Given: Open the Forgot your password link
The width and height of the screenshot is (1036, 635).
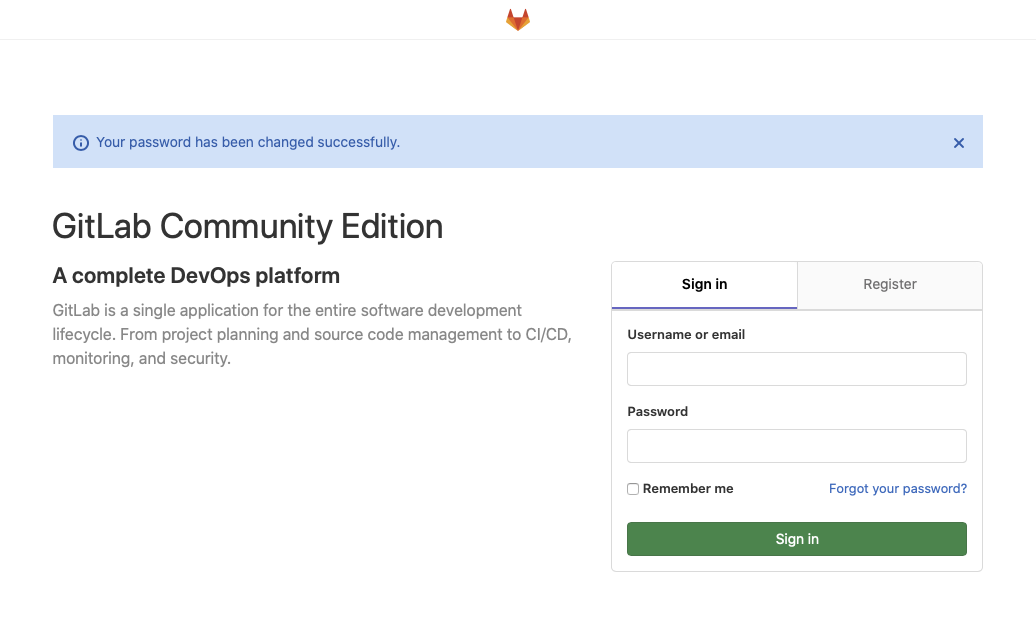Looking at the screenshot, I should coord(898,488).
